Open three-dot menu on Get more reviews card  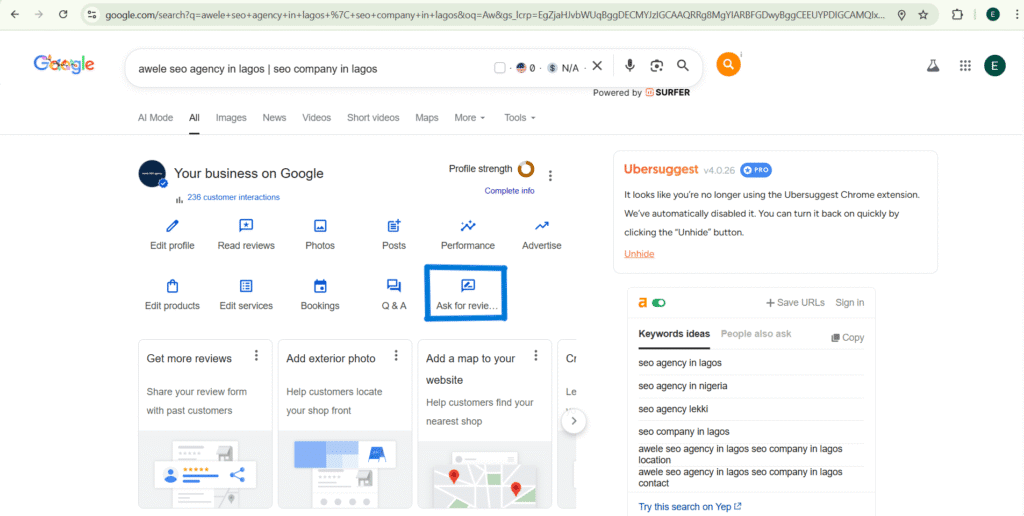pyautogui.click(x=257, y=356)
